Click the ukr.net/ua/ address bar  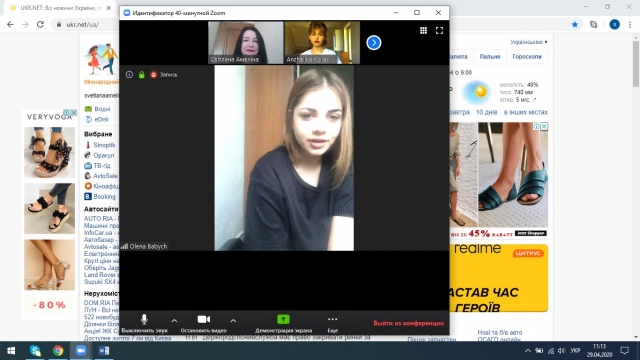[x=84, y=24]
